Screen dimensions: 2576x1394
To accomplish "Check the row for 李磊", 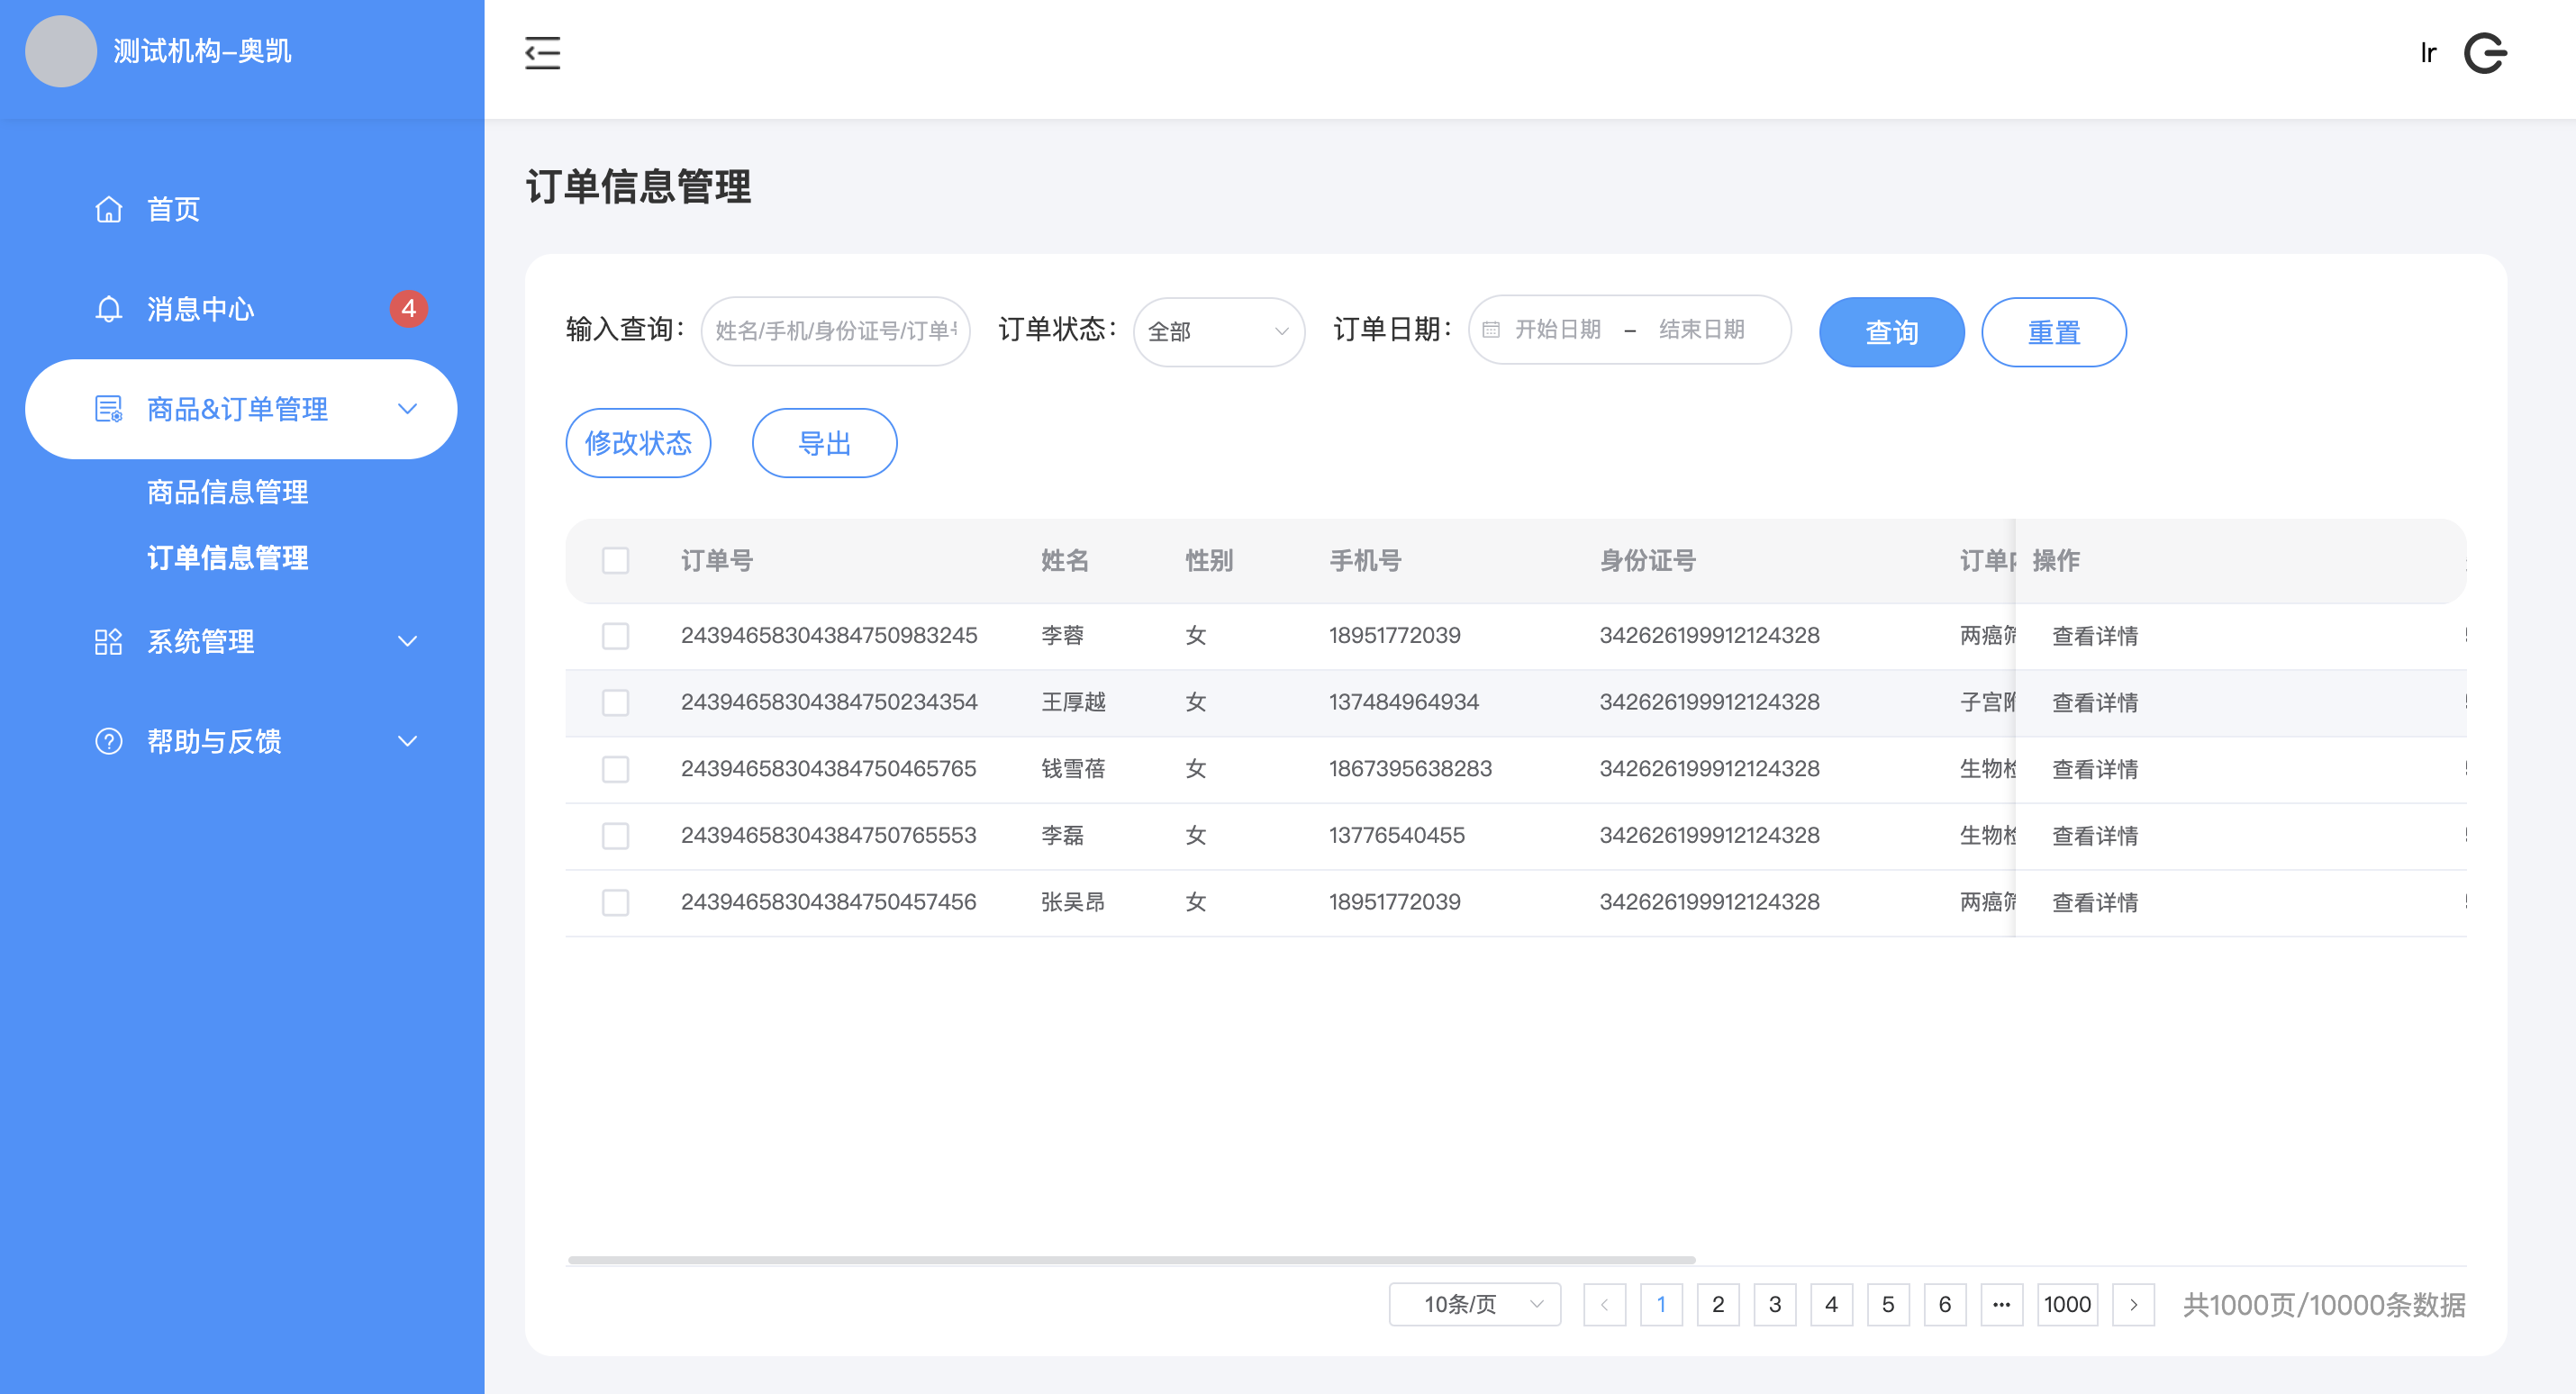I will pyautogui.click(x=615, y=836).
